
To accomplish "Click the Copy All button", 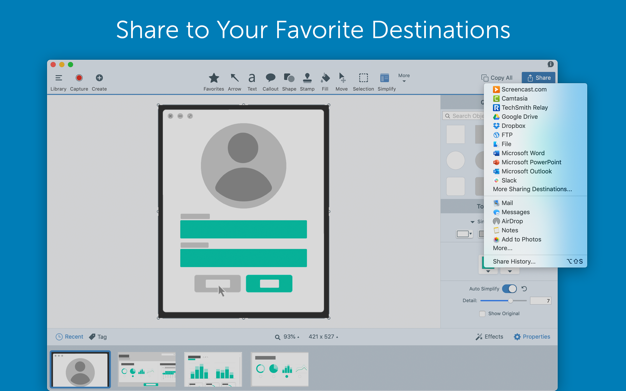I will [497, 78].
